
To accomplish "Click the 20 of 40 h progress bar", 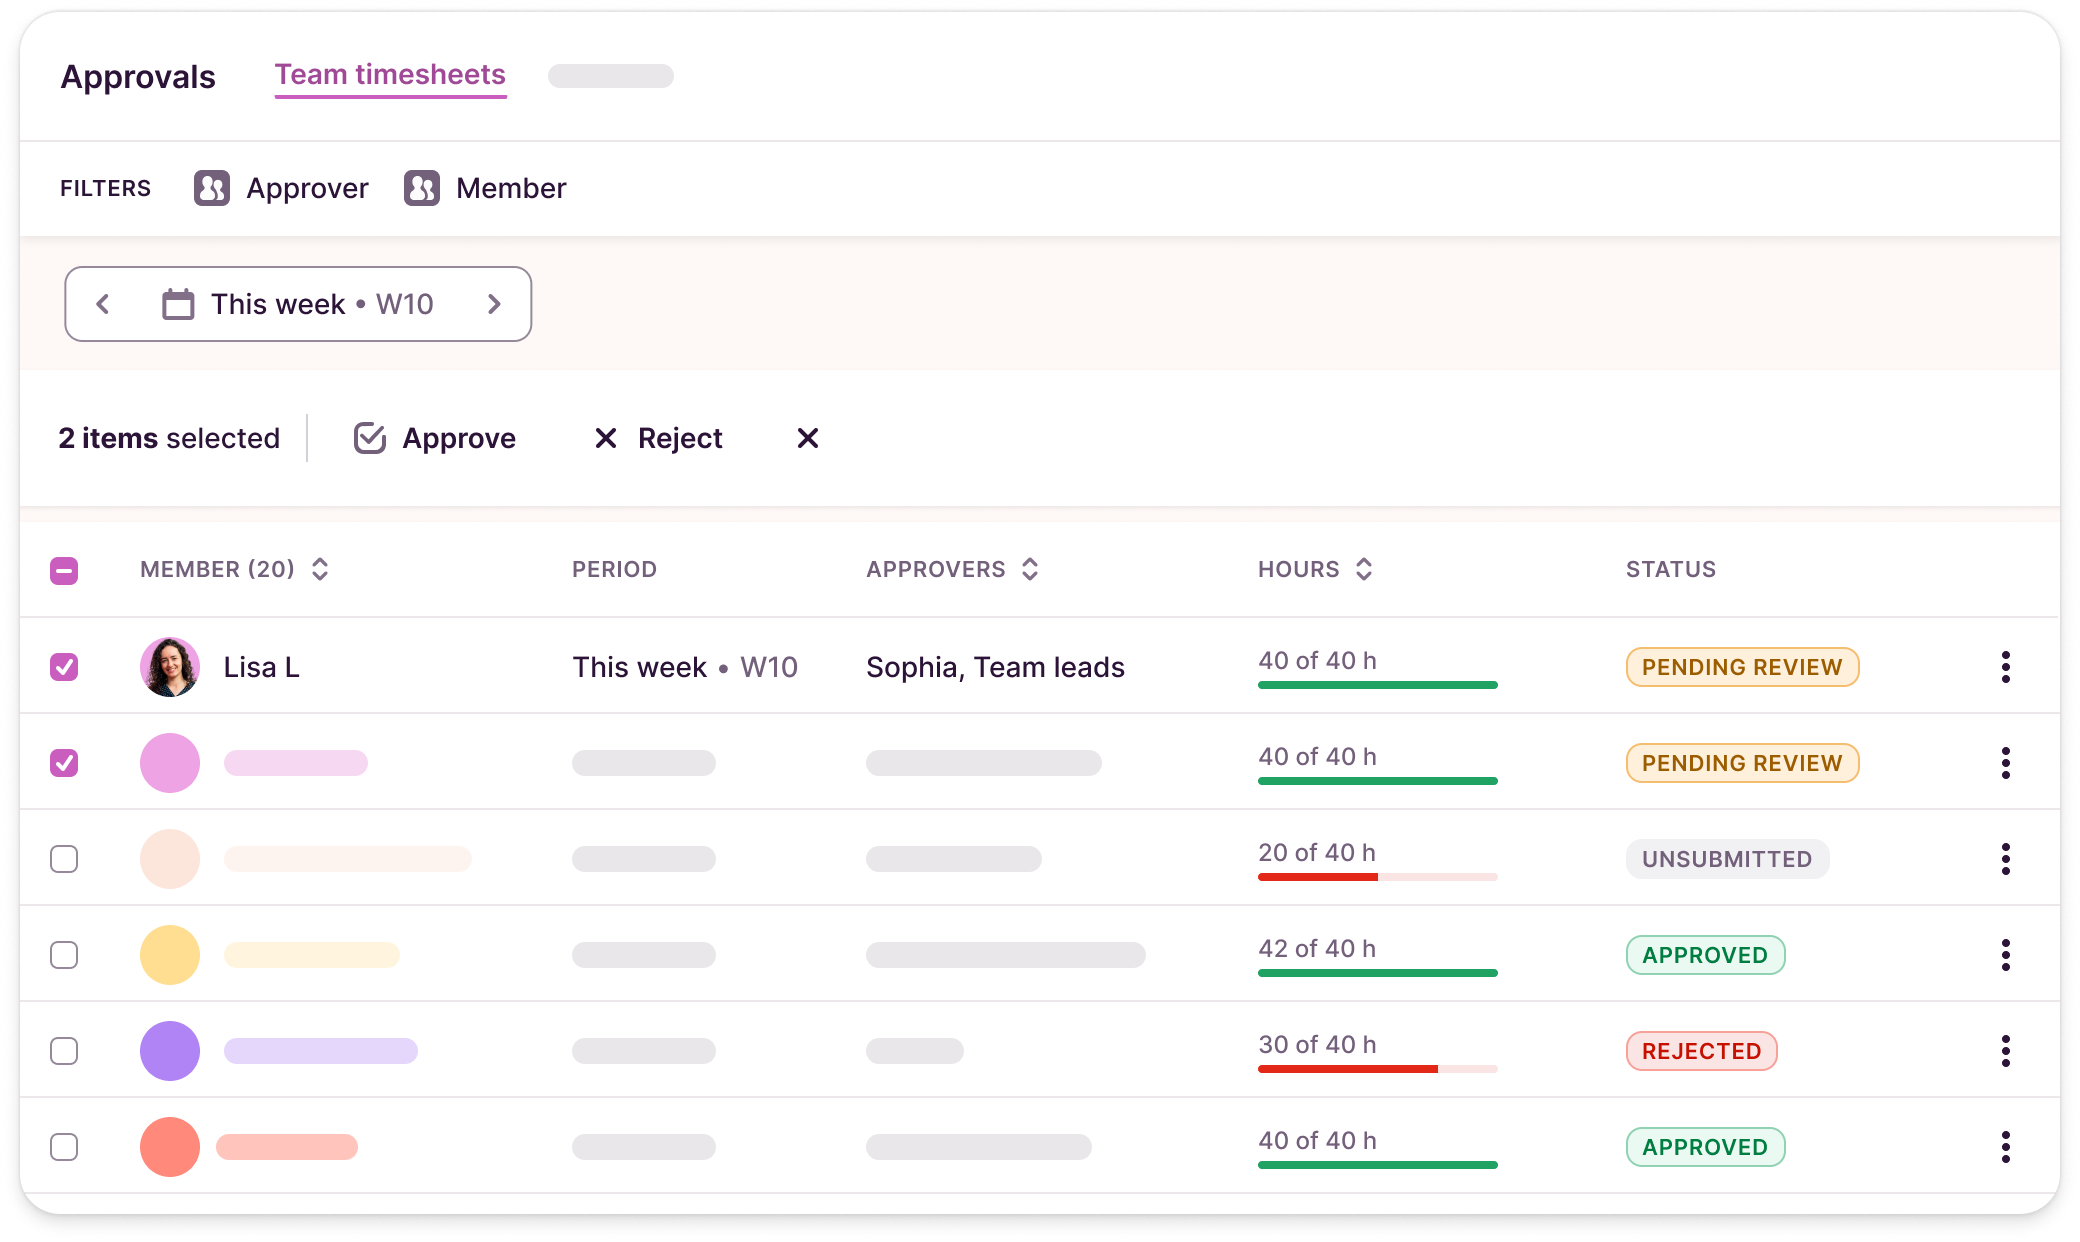I will (1377, 877).
